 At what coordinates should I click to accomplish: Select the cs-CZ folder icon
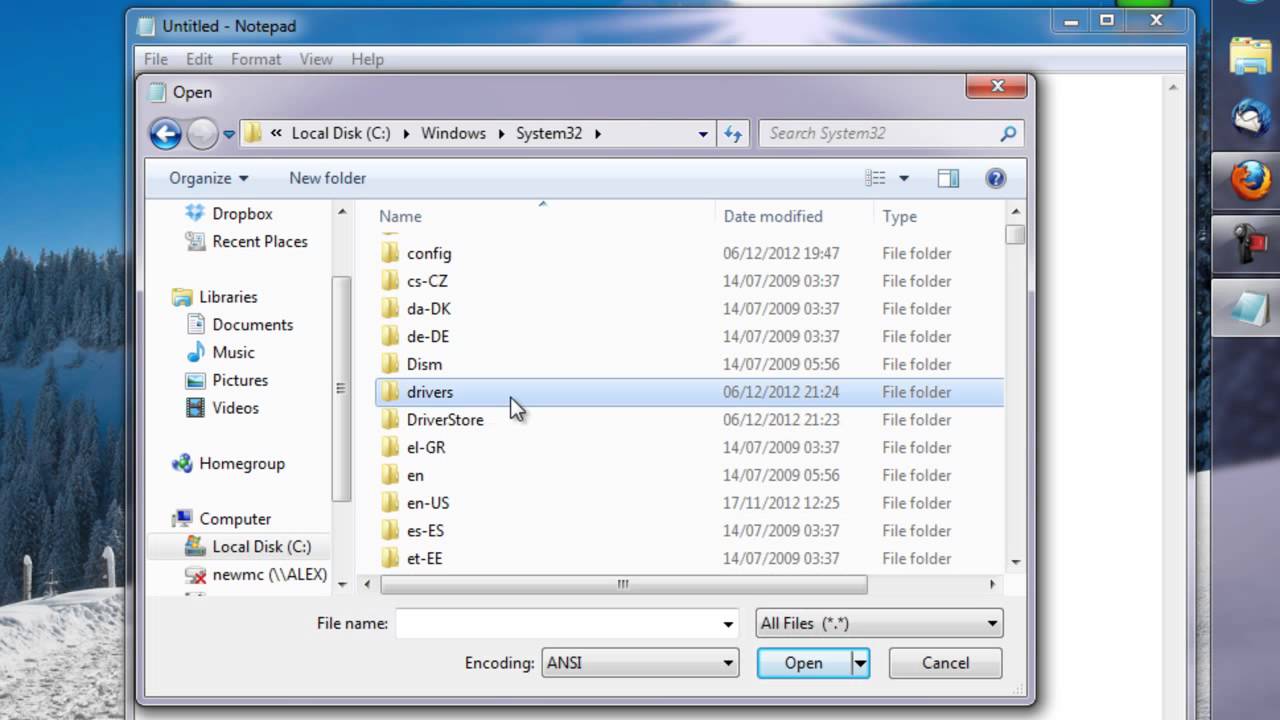pyautogui.click(x=390, y=281)
